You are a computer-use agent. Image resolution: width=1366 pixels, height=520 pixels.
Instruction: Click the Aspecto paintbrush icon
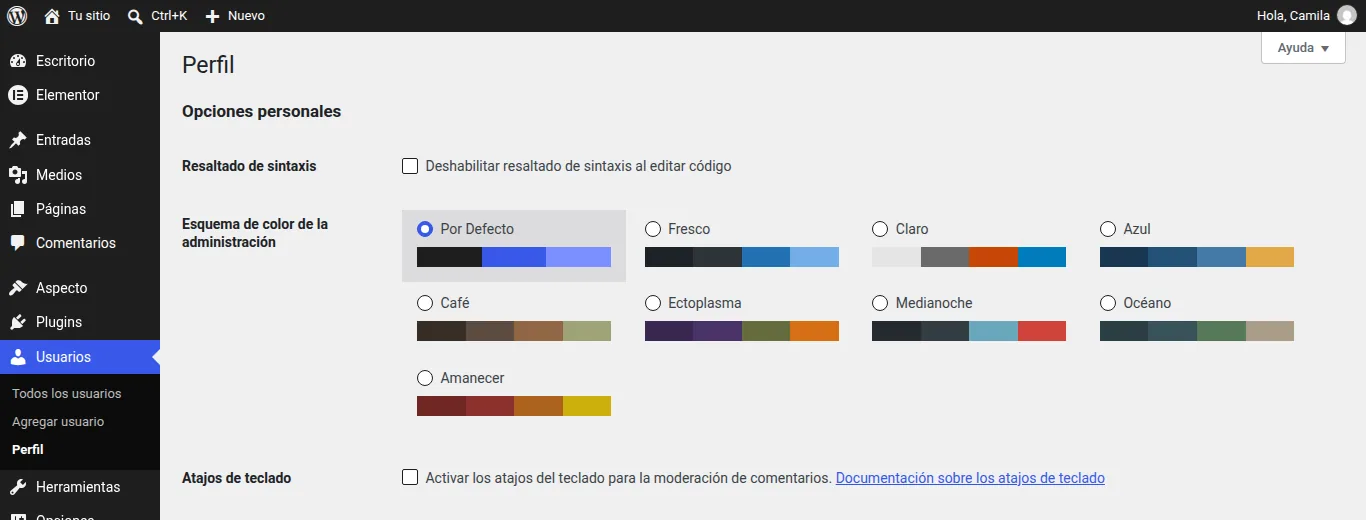point(18,288)
